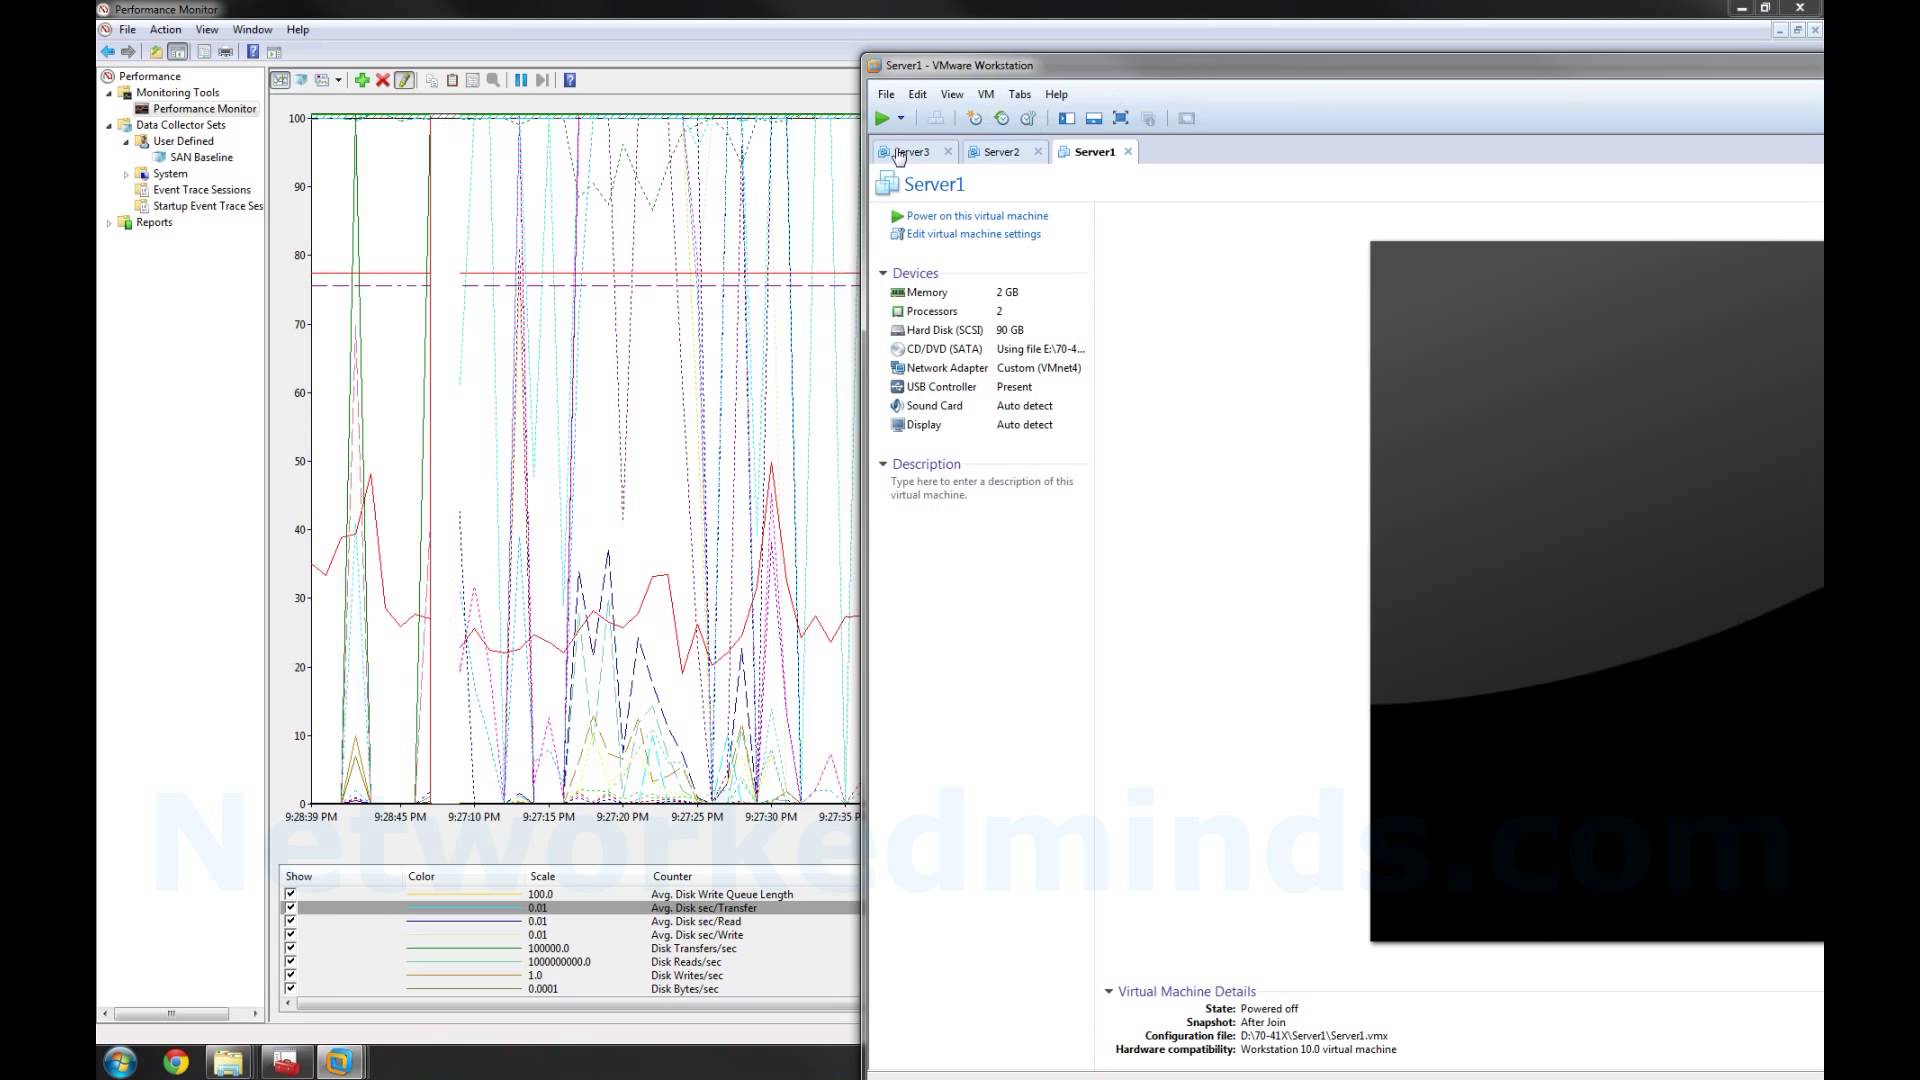Click the Back arrow in Performance Monitor toolbar

pos(108,52)
